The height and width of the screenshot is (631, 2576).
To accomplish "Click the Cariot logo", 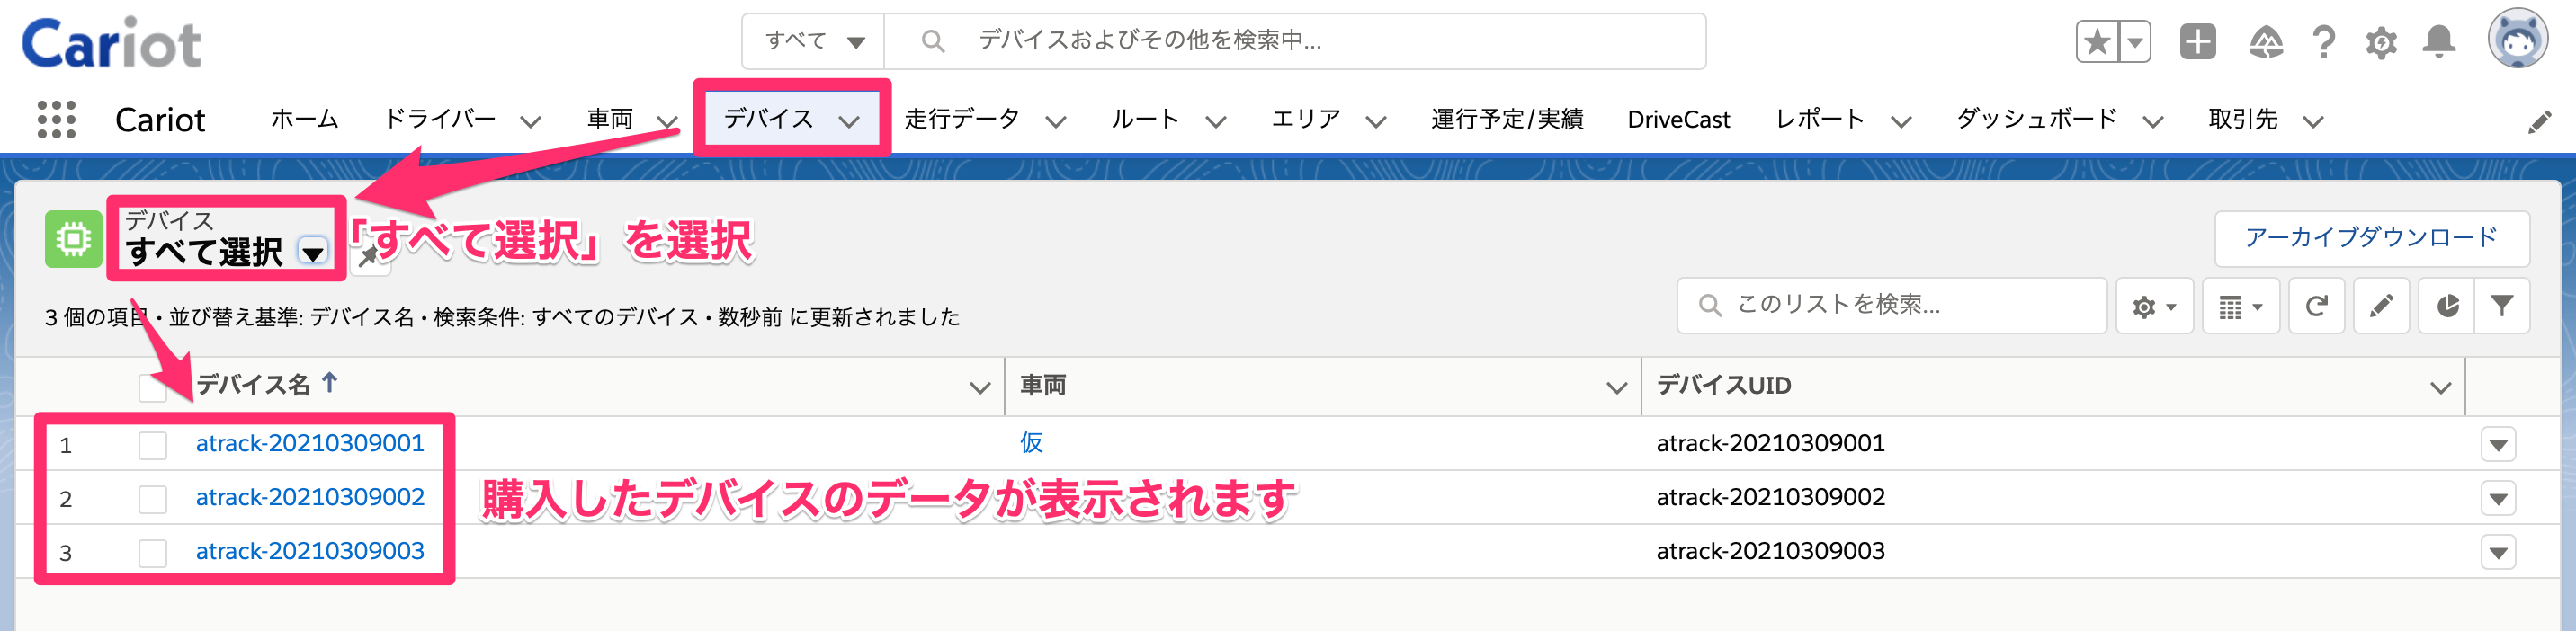I will coord(111,43).
